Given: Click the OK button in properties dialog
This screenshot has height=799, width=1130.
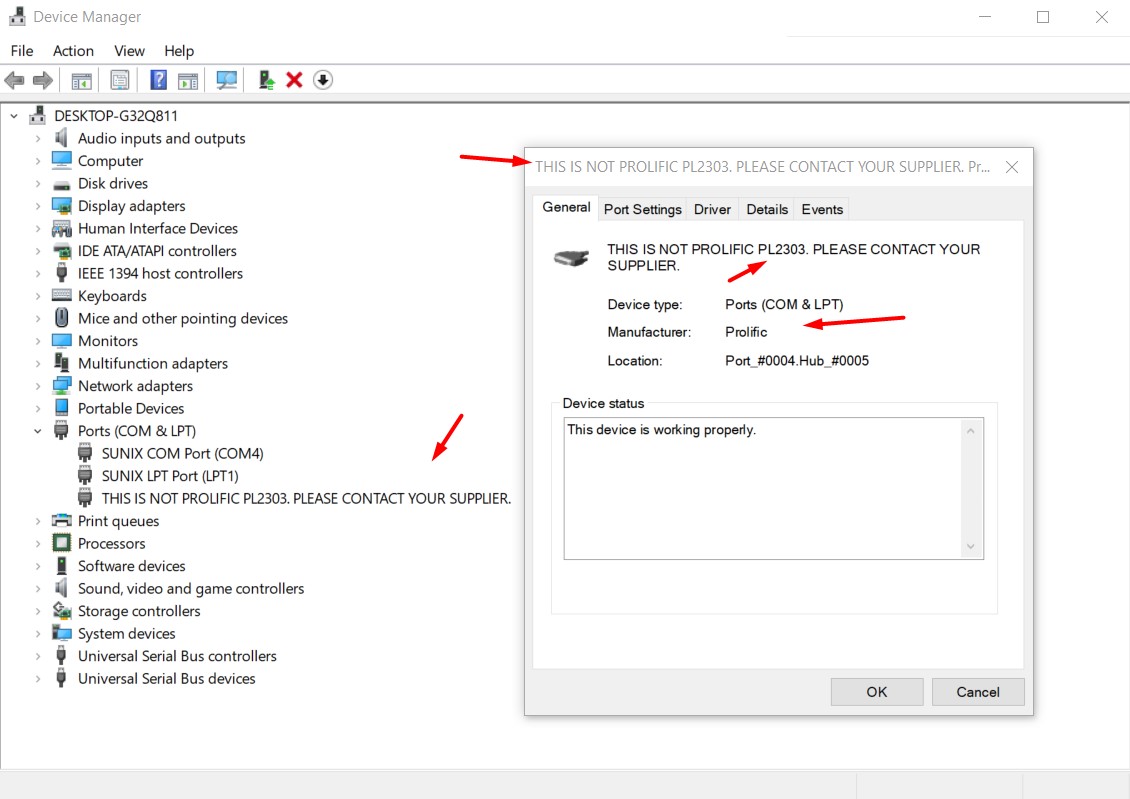Looking at the screenshot, I should coord(876,692).
